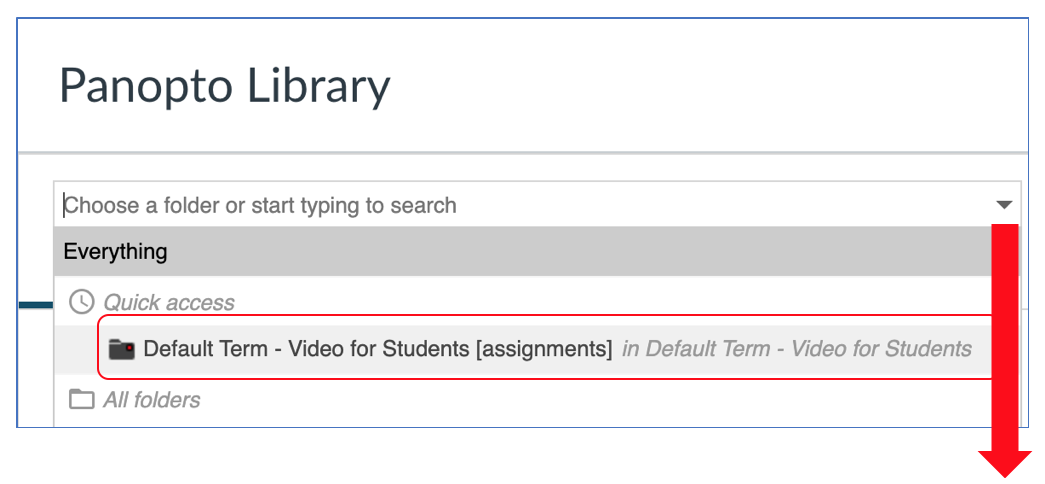The height and width of the screenshot is (484, 1045).
Task: Click the red arrow shaft beside the list
Action: pyautogui.click(x=1005, y=337)
